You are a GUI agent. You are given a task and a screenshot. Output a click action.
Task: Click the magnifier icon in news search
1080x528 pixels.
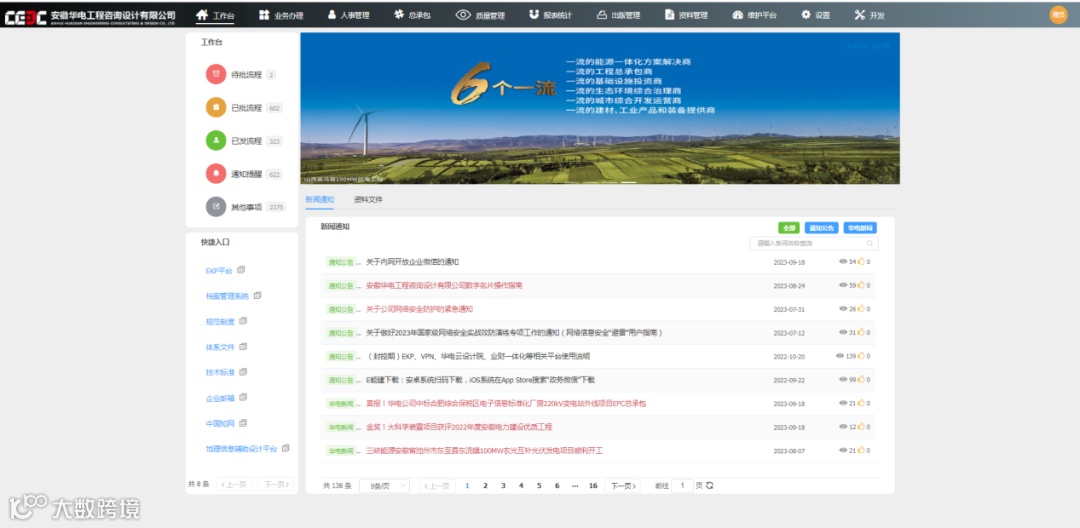coord(870,243)
